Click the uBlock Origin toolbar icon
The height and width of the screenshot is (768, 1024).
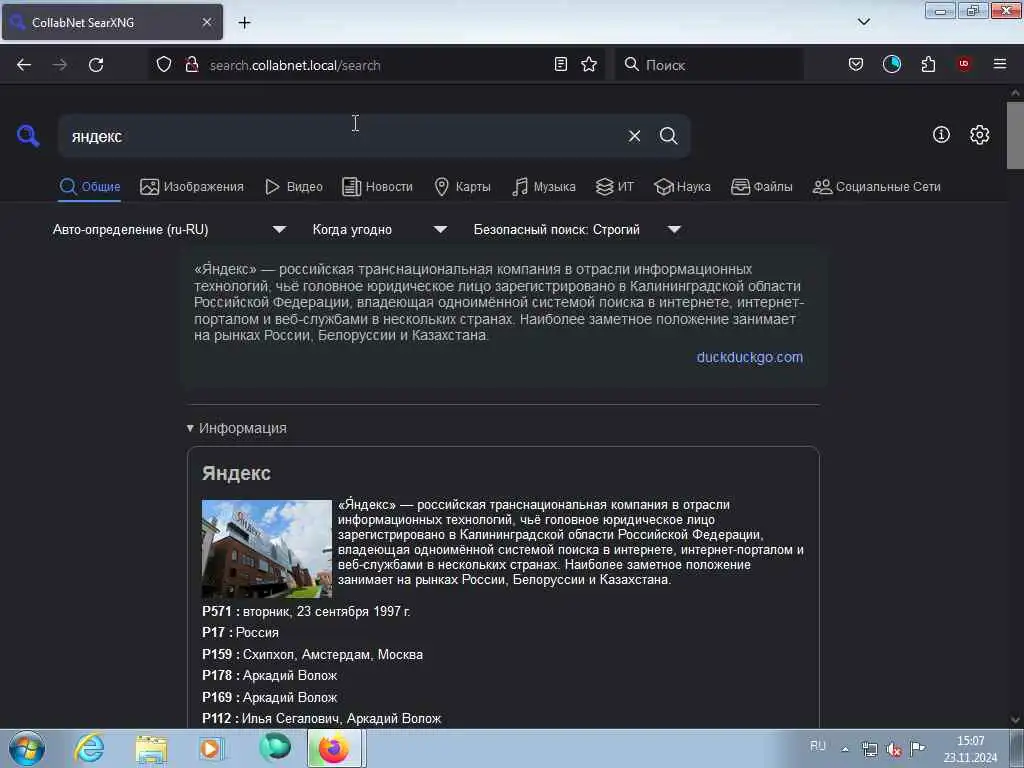[964, 64]
